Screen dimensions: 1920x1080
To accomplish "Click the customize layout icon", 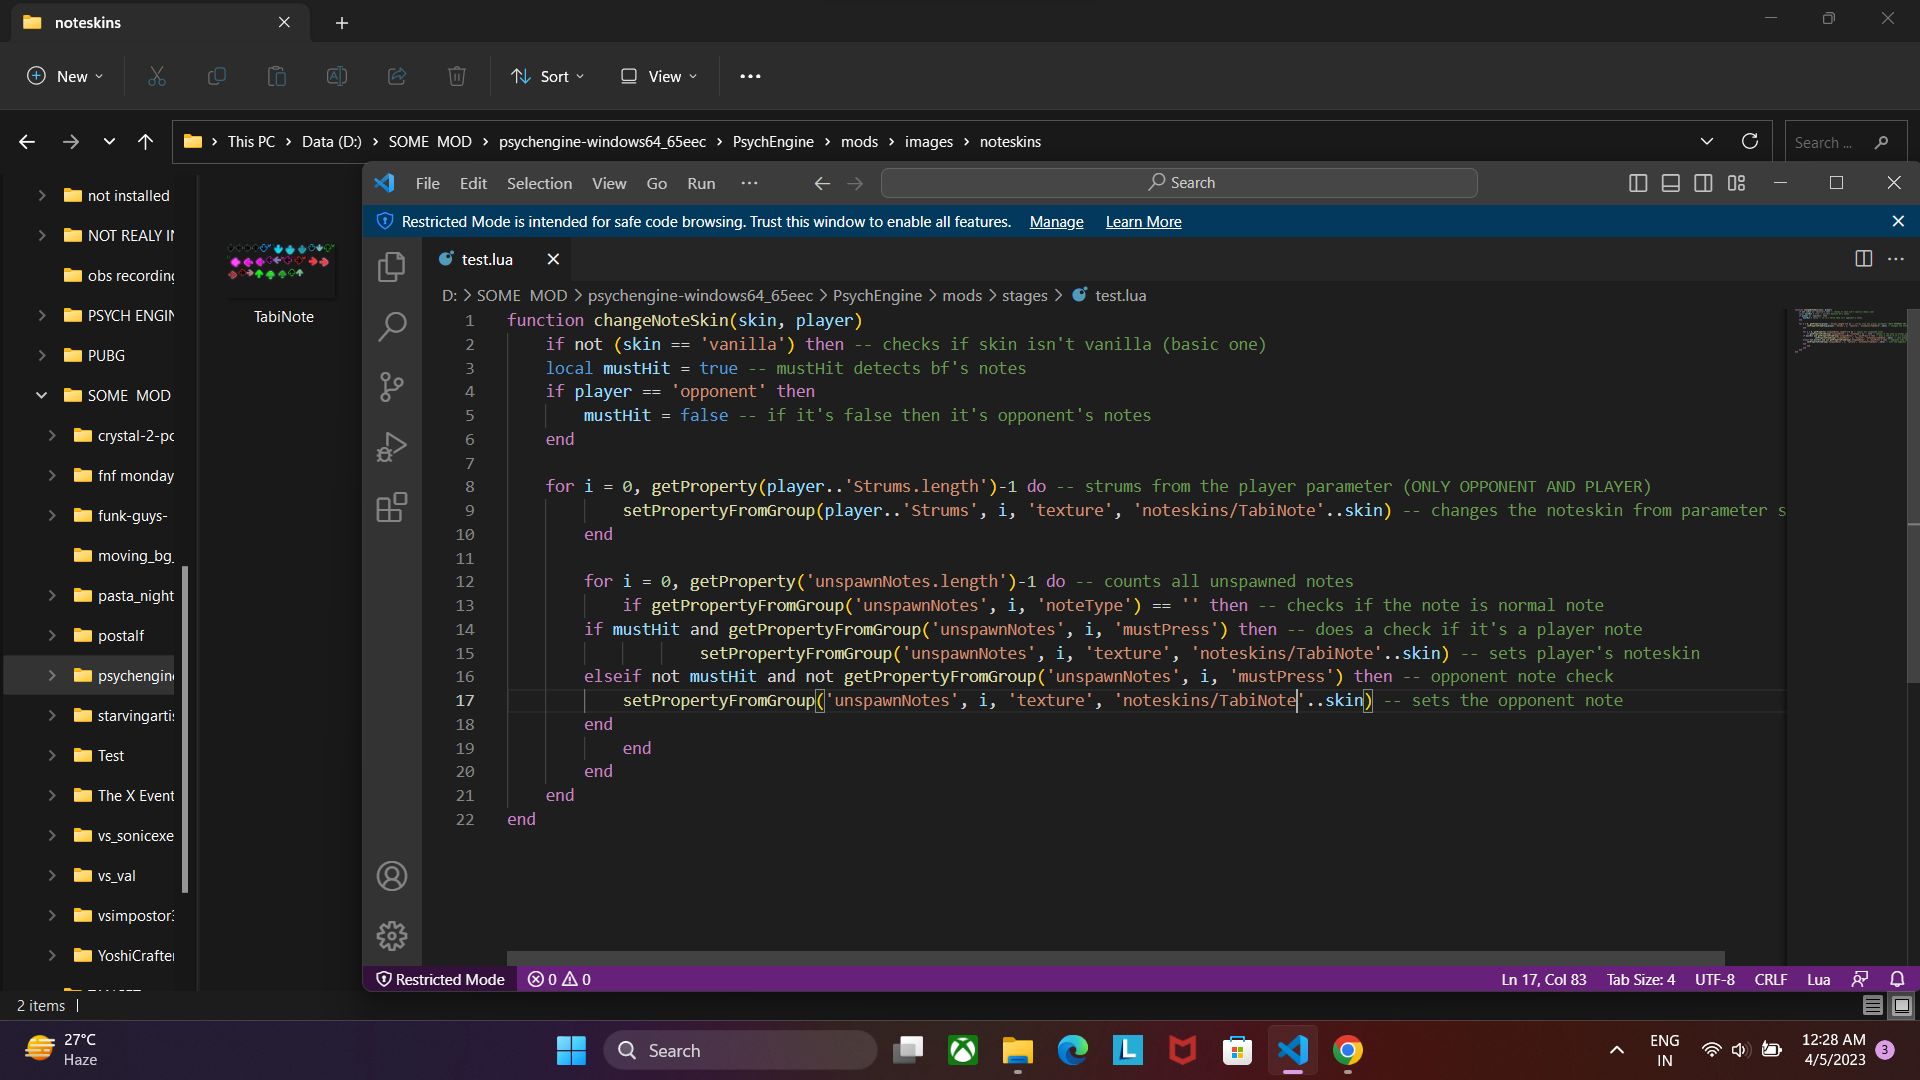I will [1736, 183].
